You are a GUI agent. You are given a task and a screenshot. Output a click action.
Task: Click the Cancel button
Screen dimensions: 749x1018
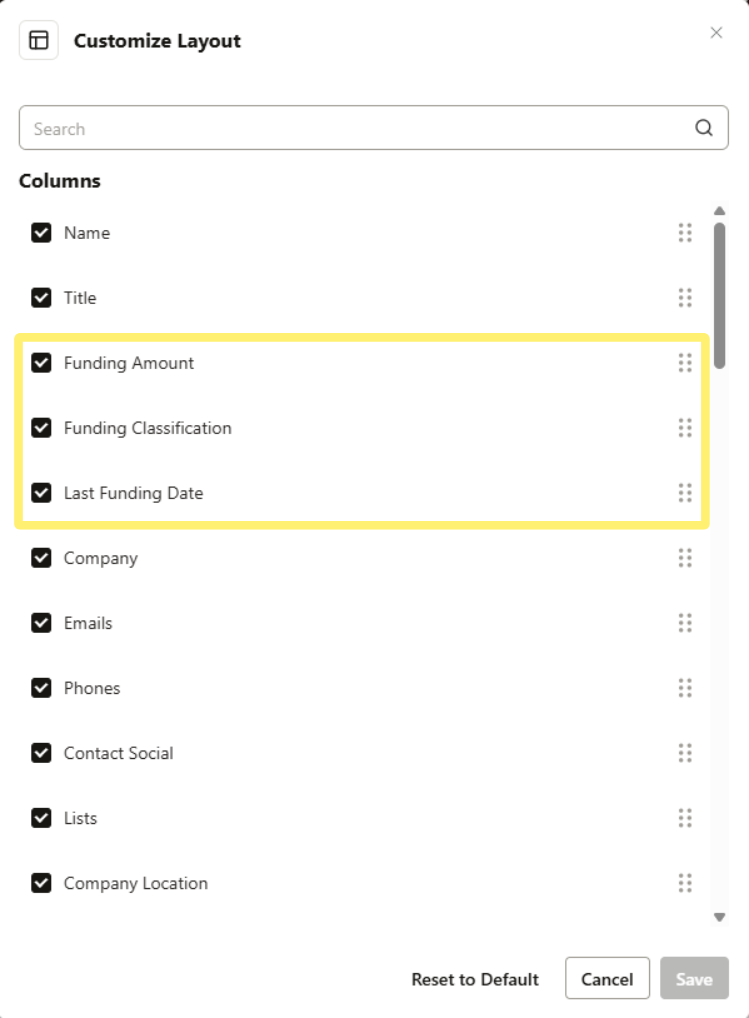(607, 979)
